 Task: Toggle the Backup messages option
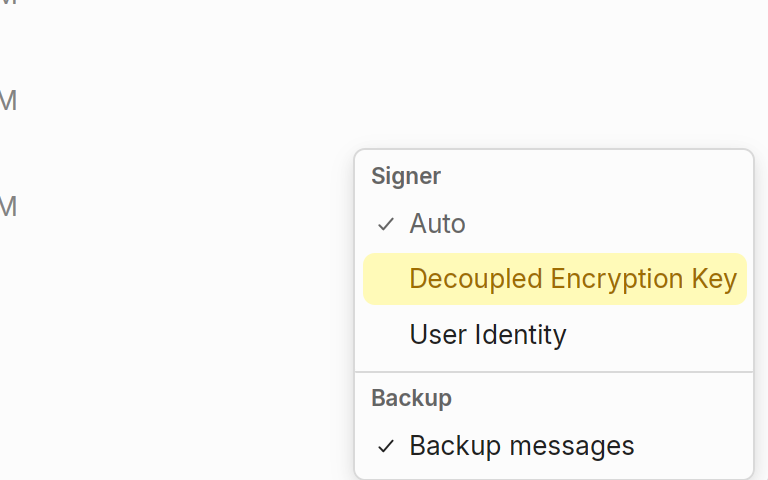521,446
